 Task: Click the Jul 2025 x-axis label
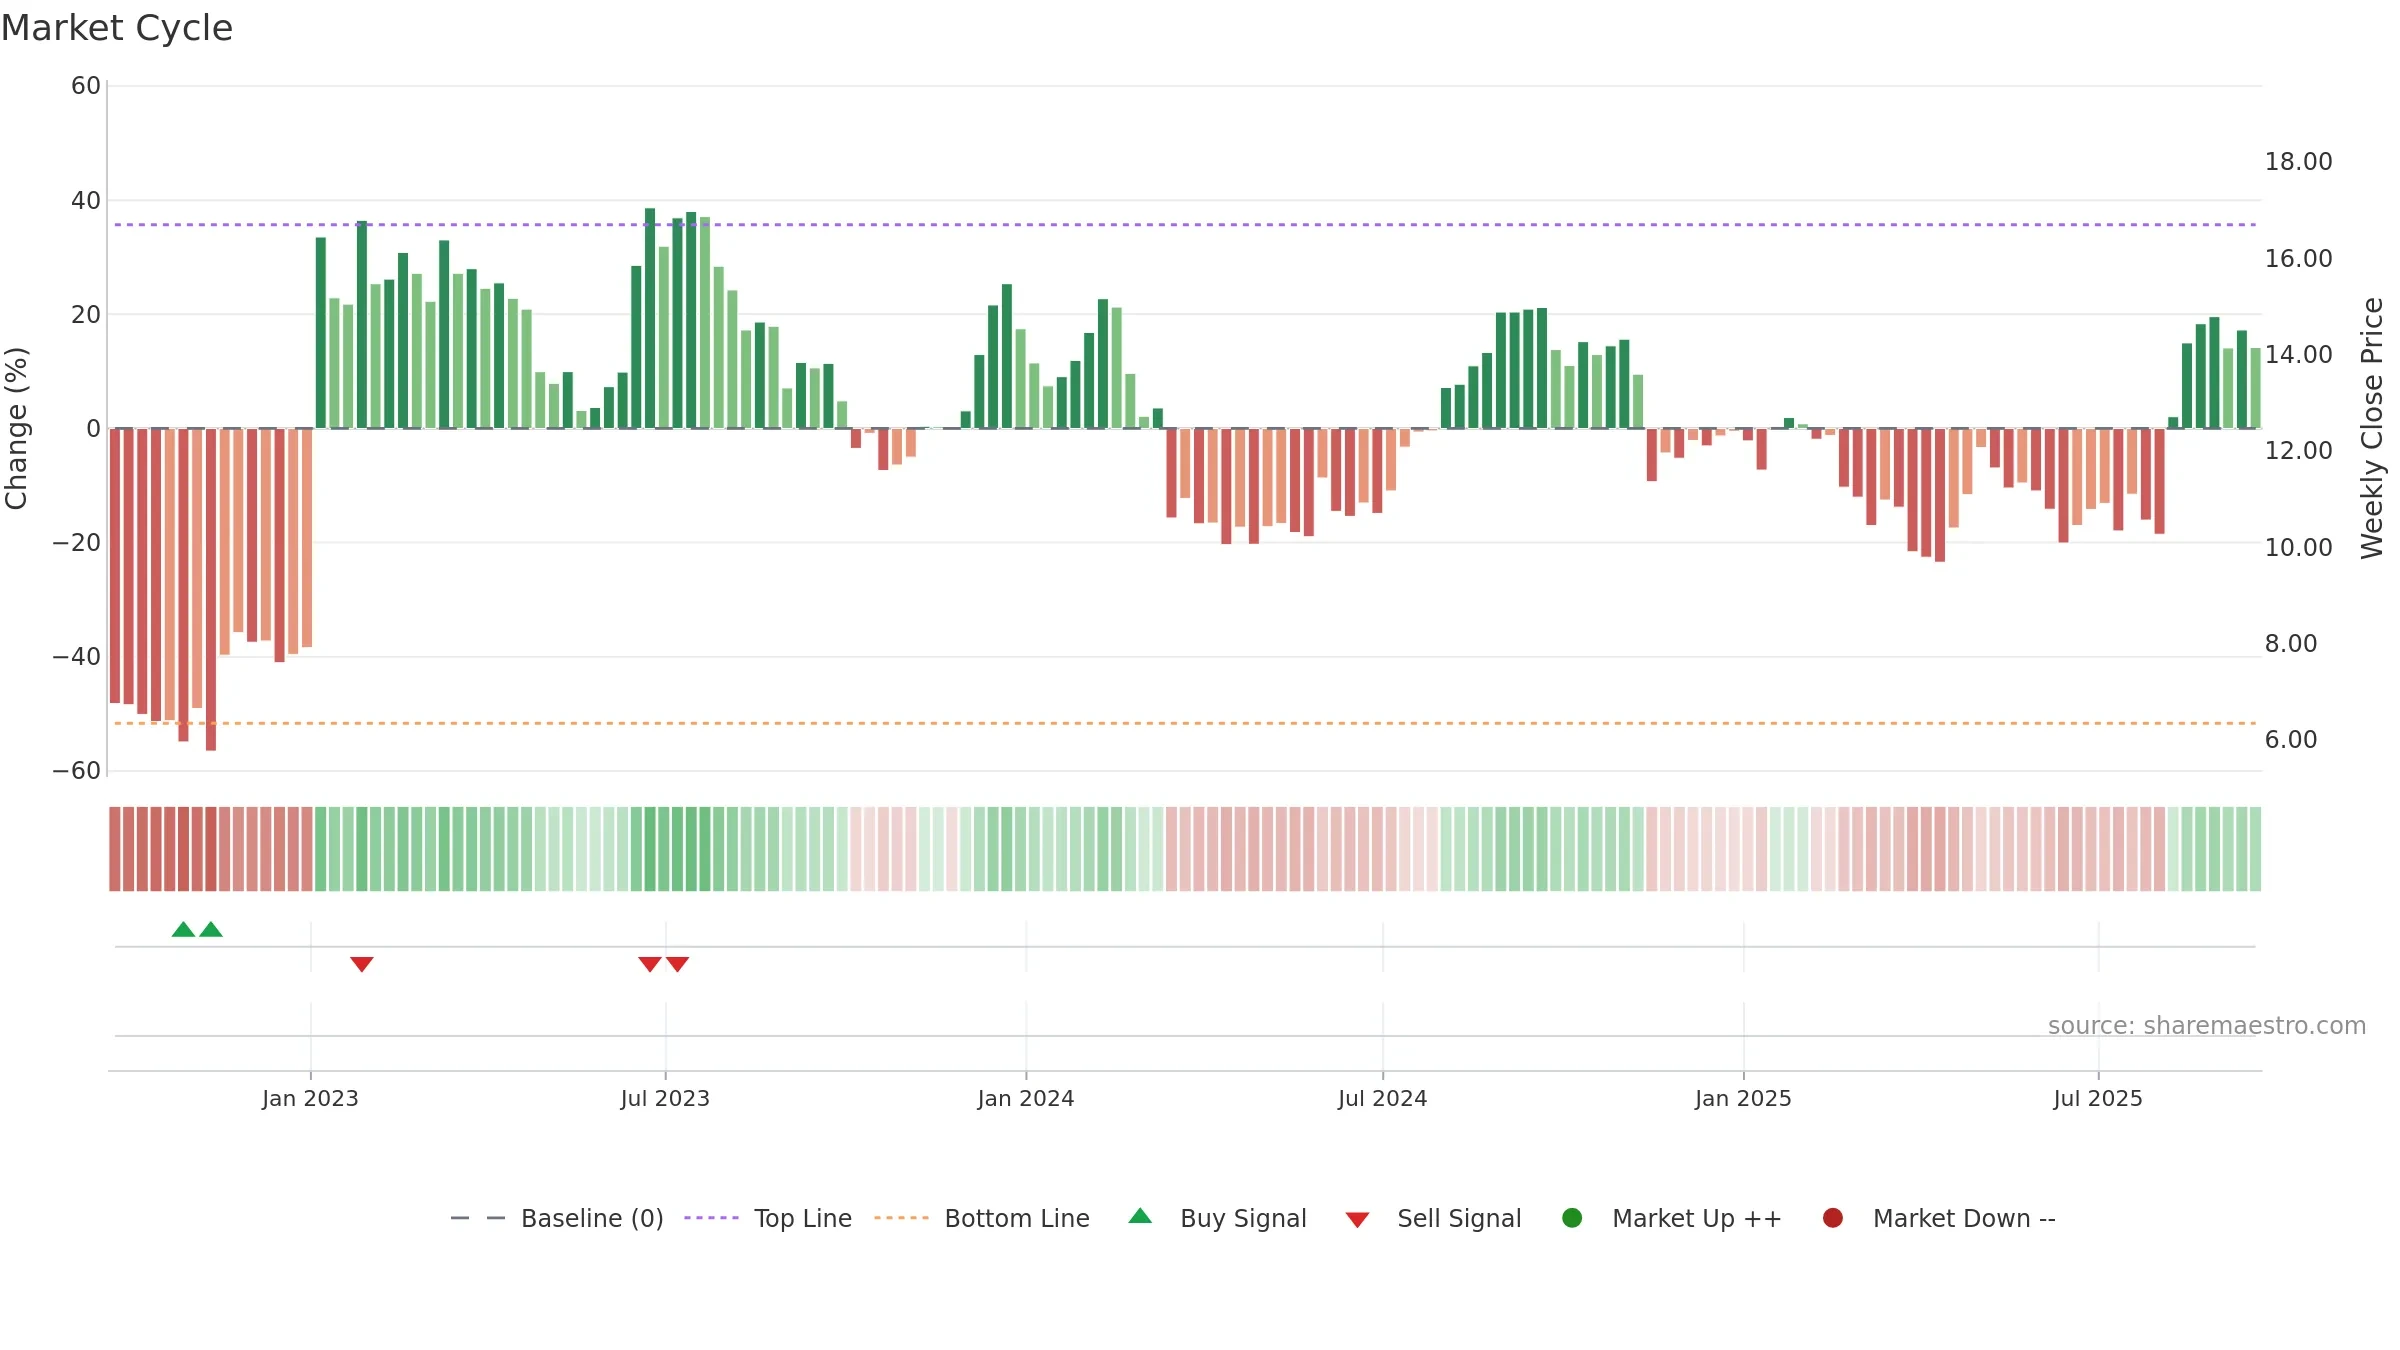[x=2098, y=1098]
